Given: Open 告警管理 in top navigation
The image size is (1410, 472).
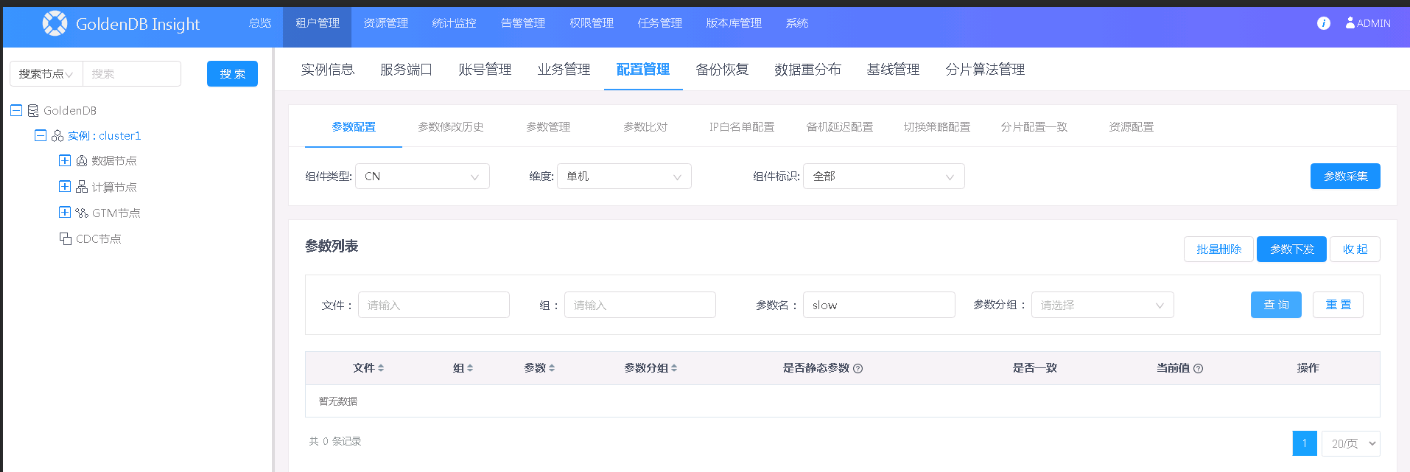Looking at the screenshot, I should point(522,23).
